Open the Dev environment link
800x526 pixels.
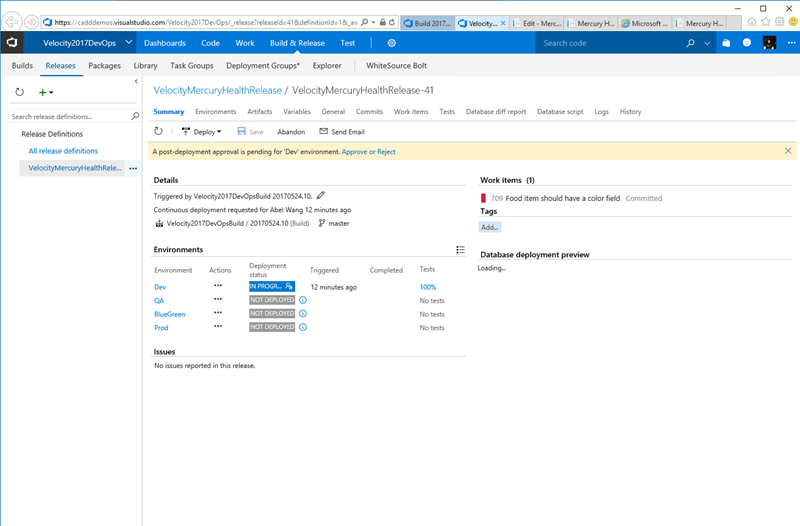[x=160, y=287]
